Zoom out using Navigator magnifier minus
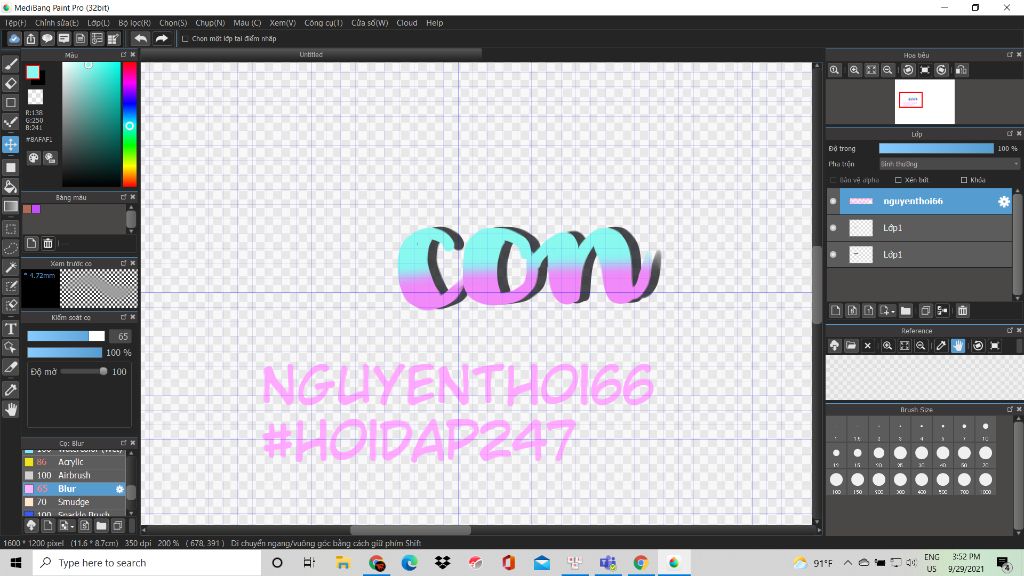 (888, 70)
